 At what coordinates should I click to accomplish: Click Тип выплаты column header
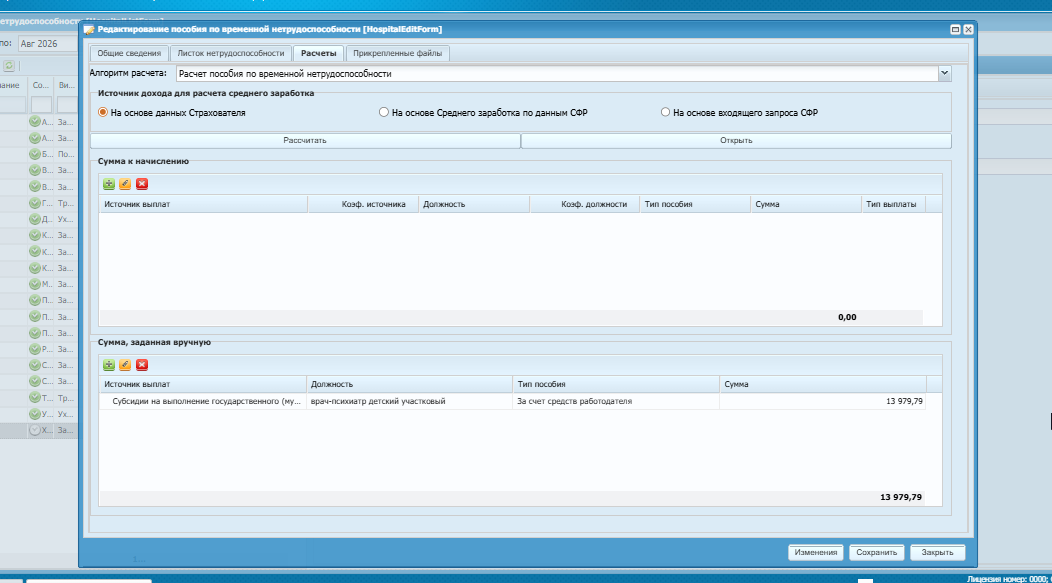click(893, 204)
